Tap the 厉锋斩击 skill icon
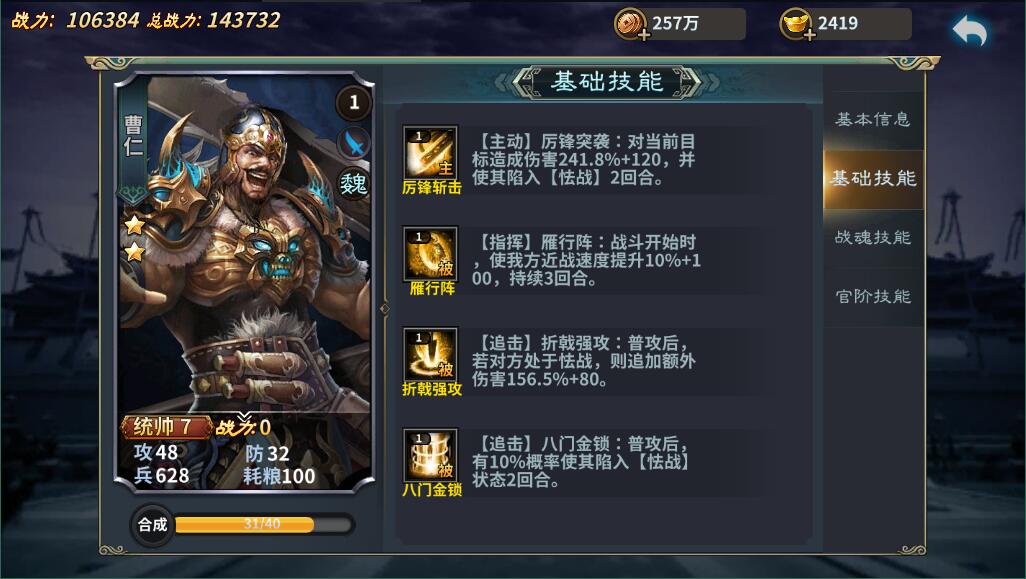The height and width of the screenshot is (579, 1026). tap(430, 152)
